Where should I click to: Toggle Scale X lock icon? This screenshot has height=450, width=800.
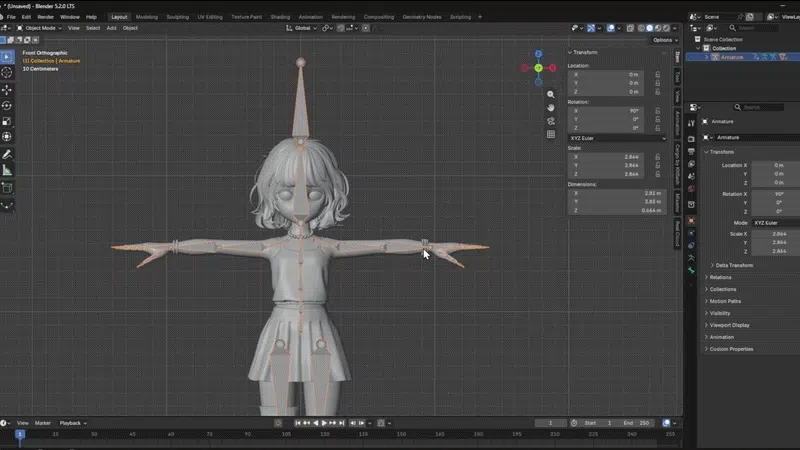point(658,157)
